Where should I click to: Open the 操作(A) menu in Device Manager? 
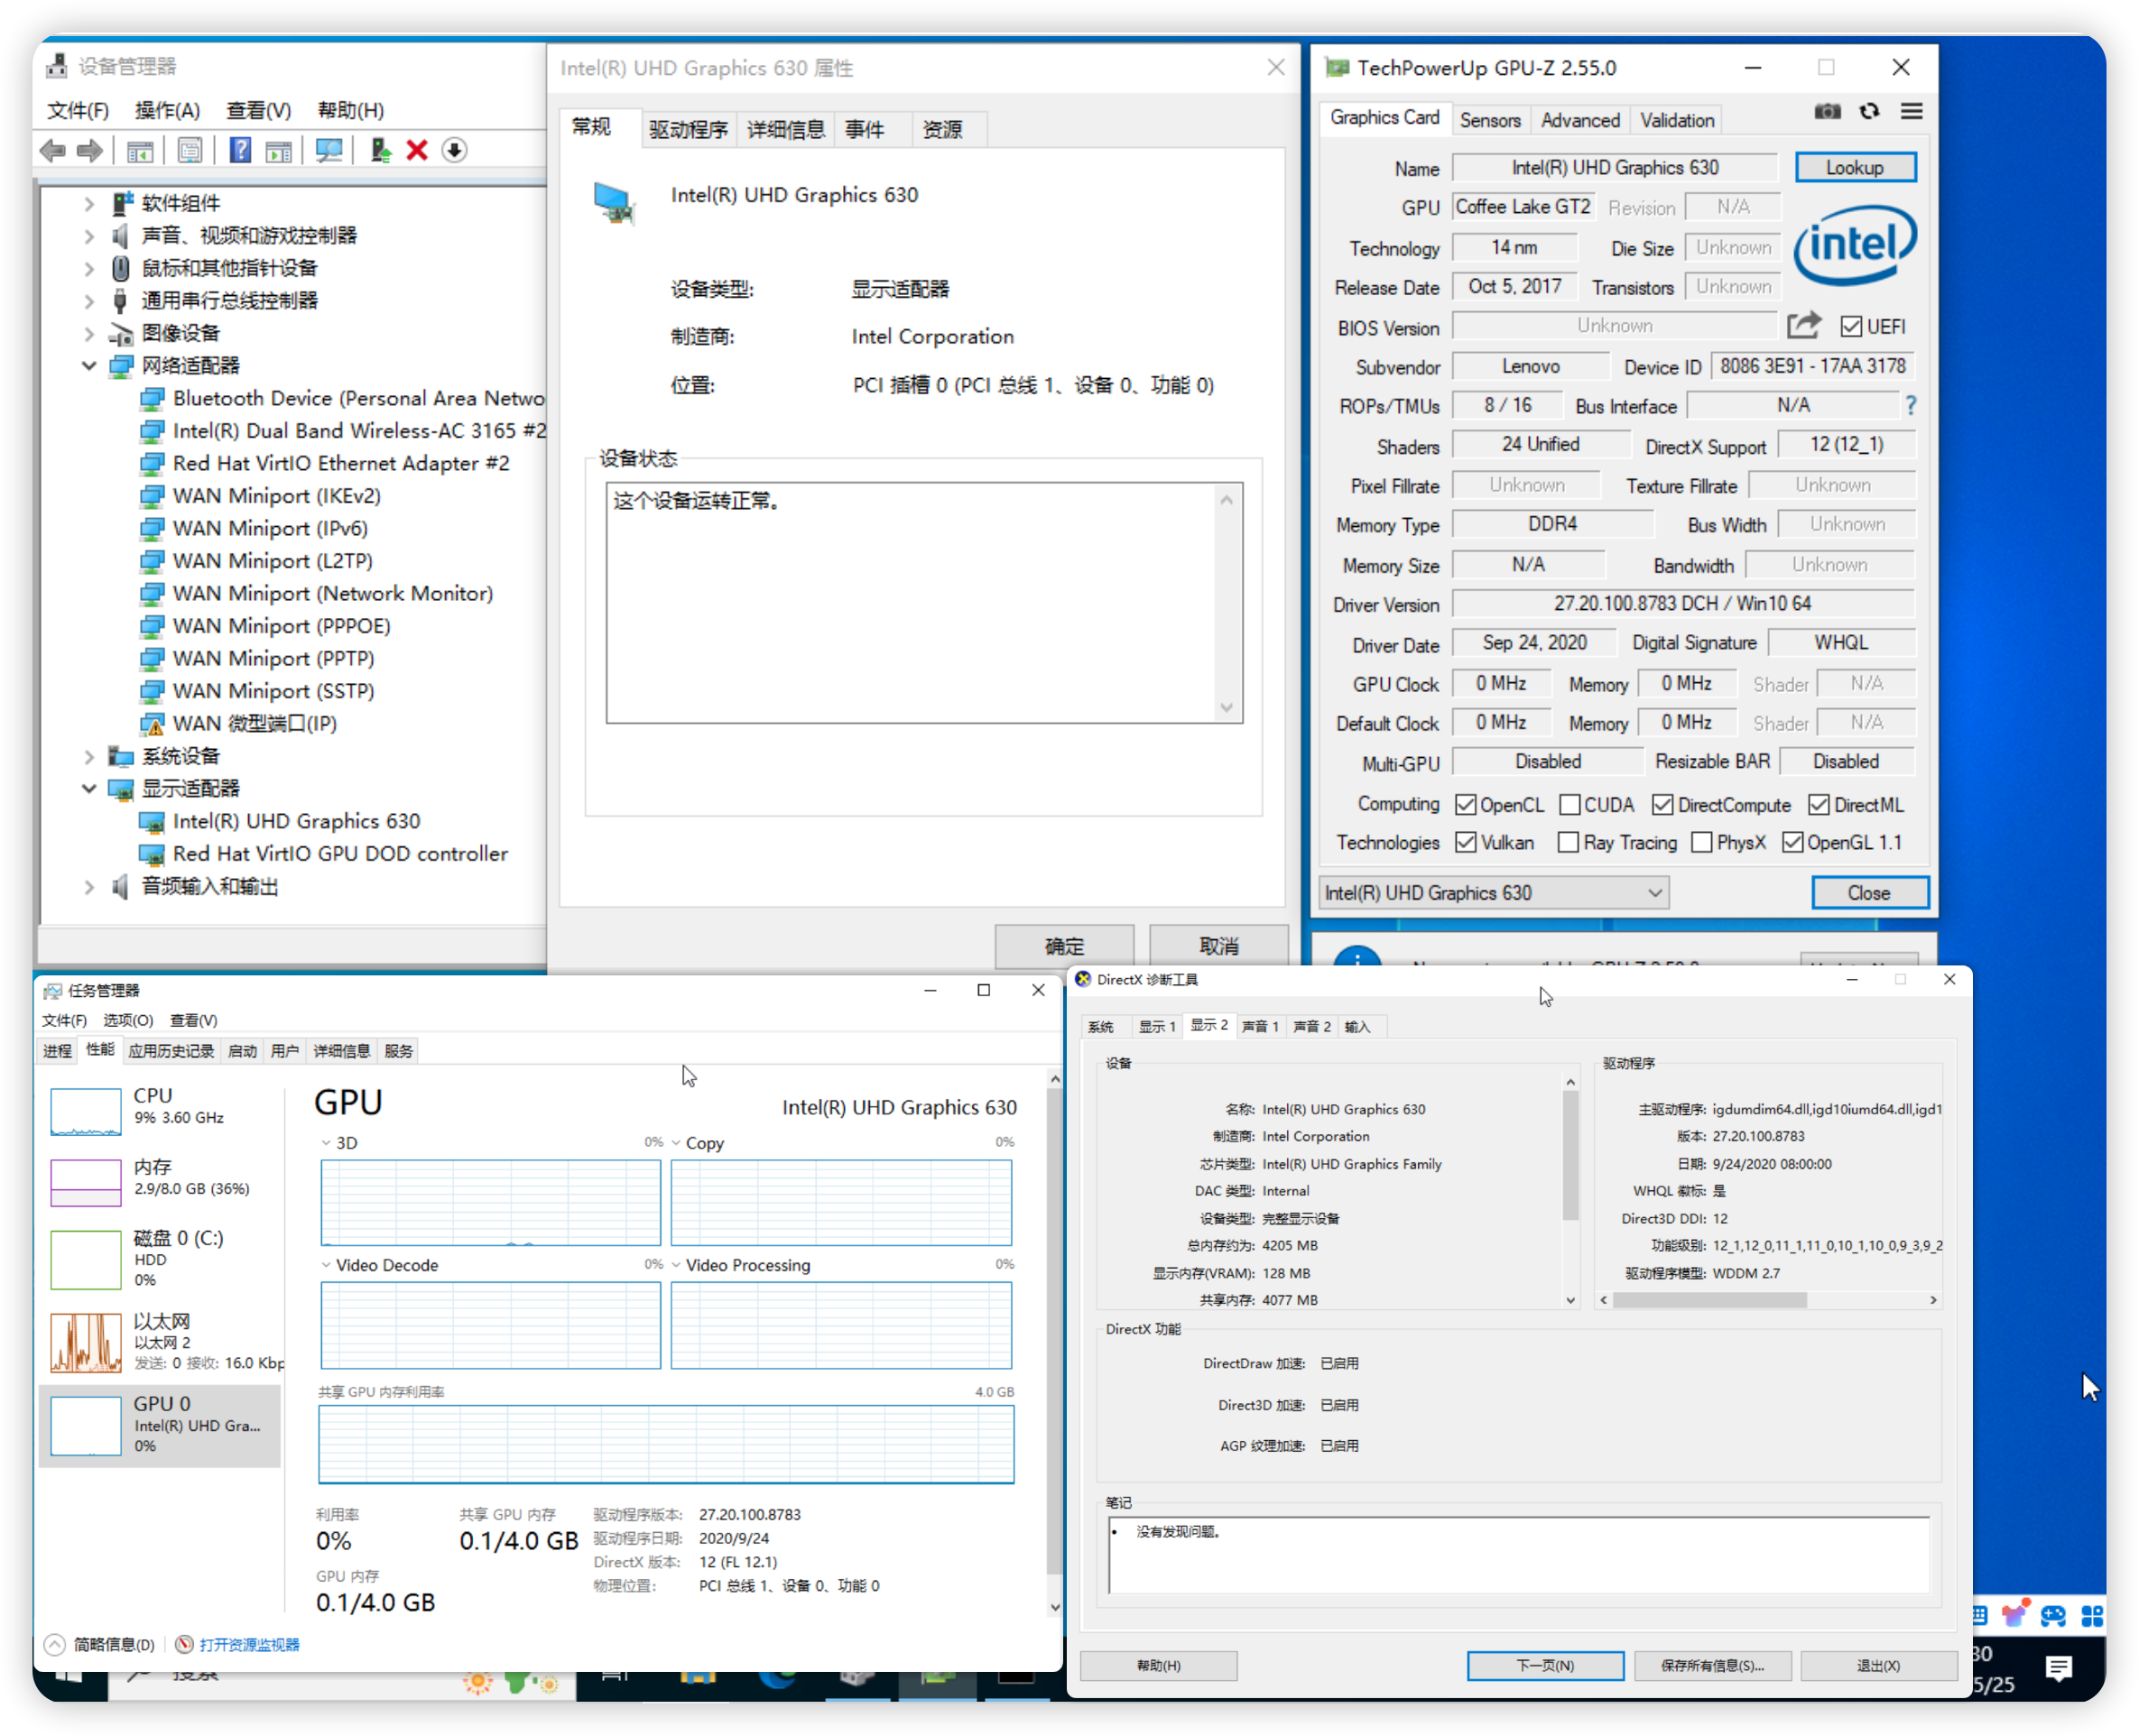point(168,110)
